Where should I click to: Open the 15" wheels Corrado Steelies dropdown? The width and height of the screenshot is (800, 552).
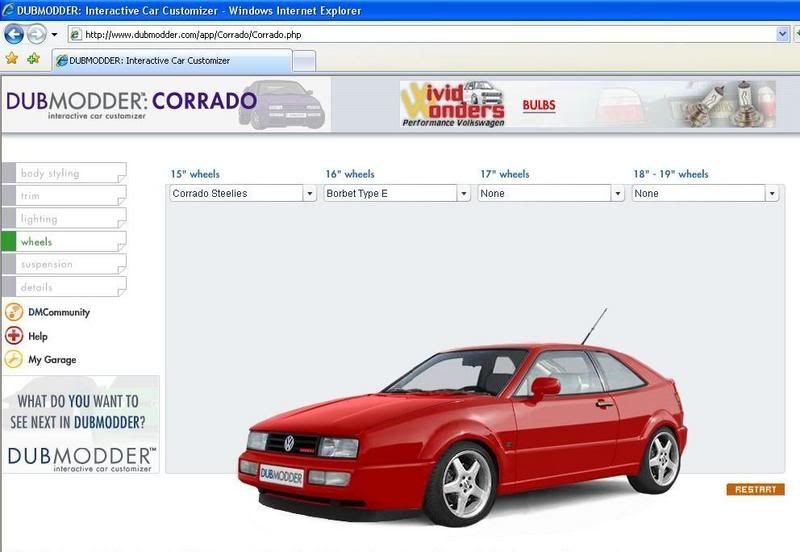(243, 193)
